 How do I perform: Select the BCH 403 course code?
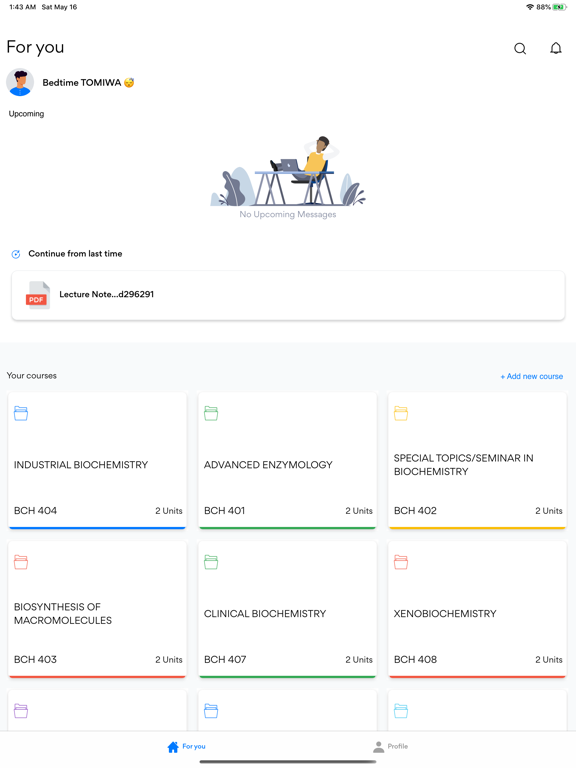click(x=35, y=660)
